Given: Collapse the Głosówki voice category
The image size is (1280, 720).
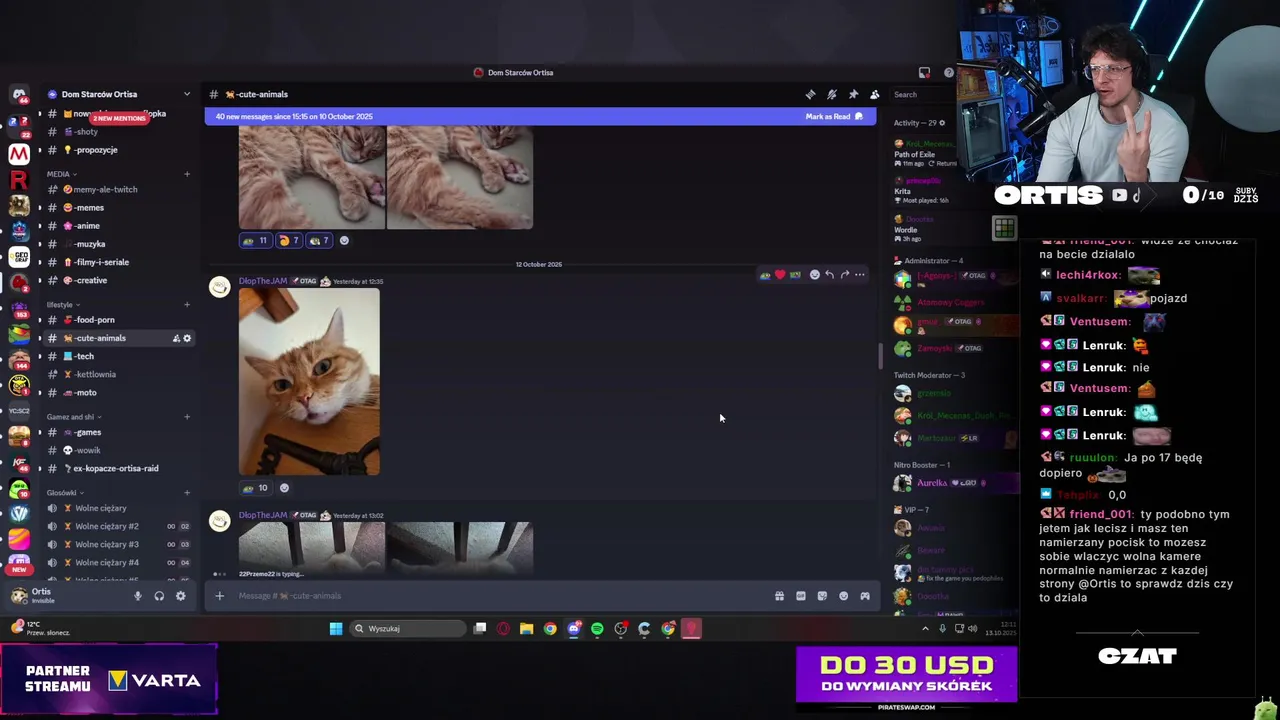Looking at the screenshot, I should coord(64,492).
